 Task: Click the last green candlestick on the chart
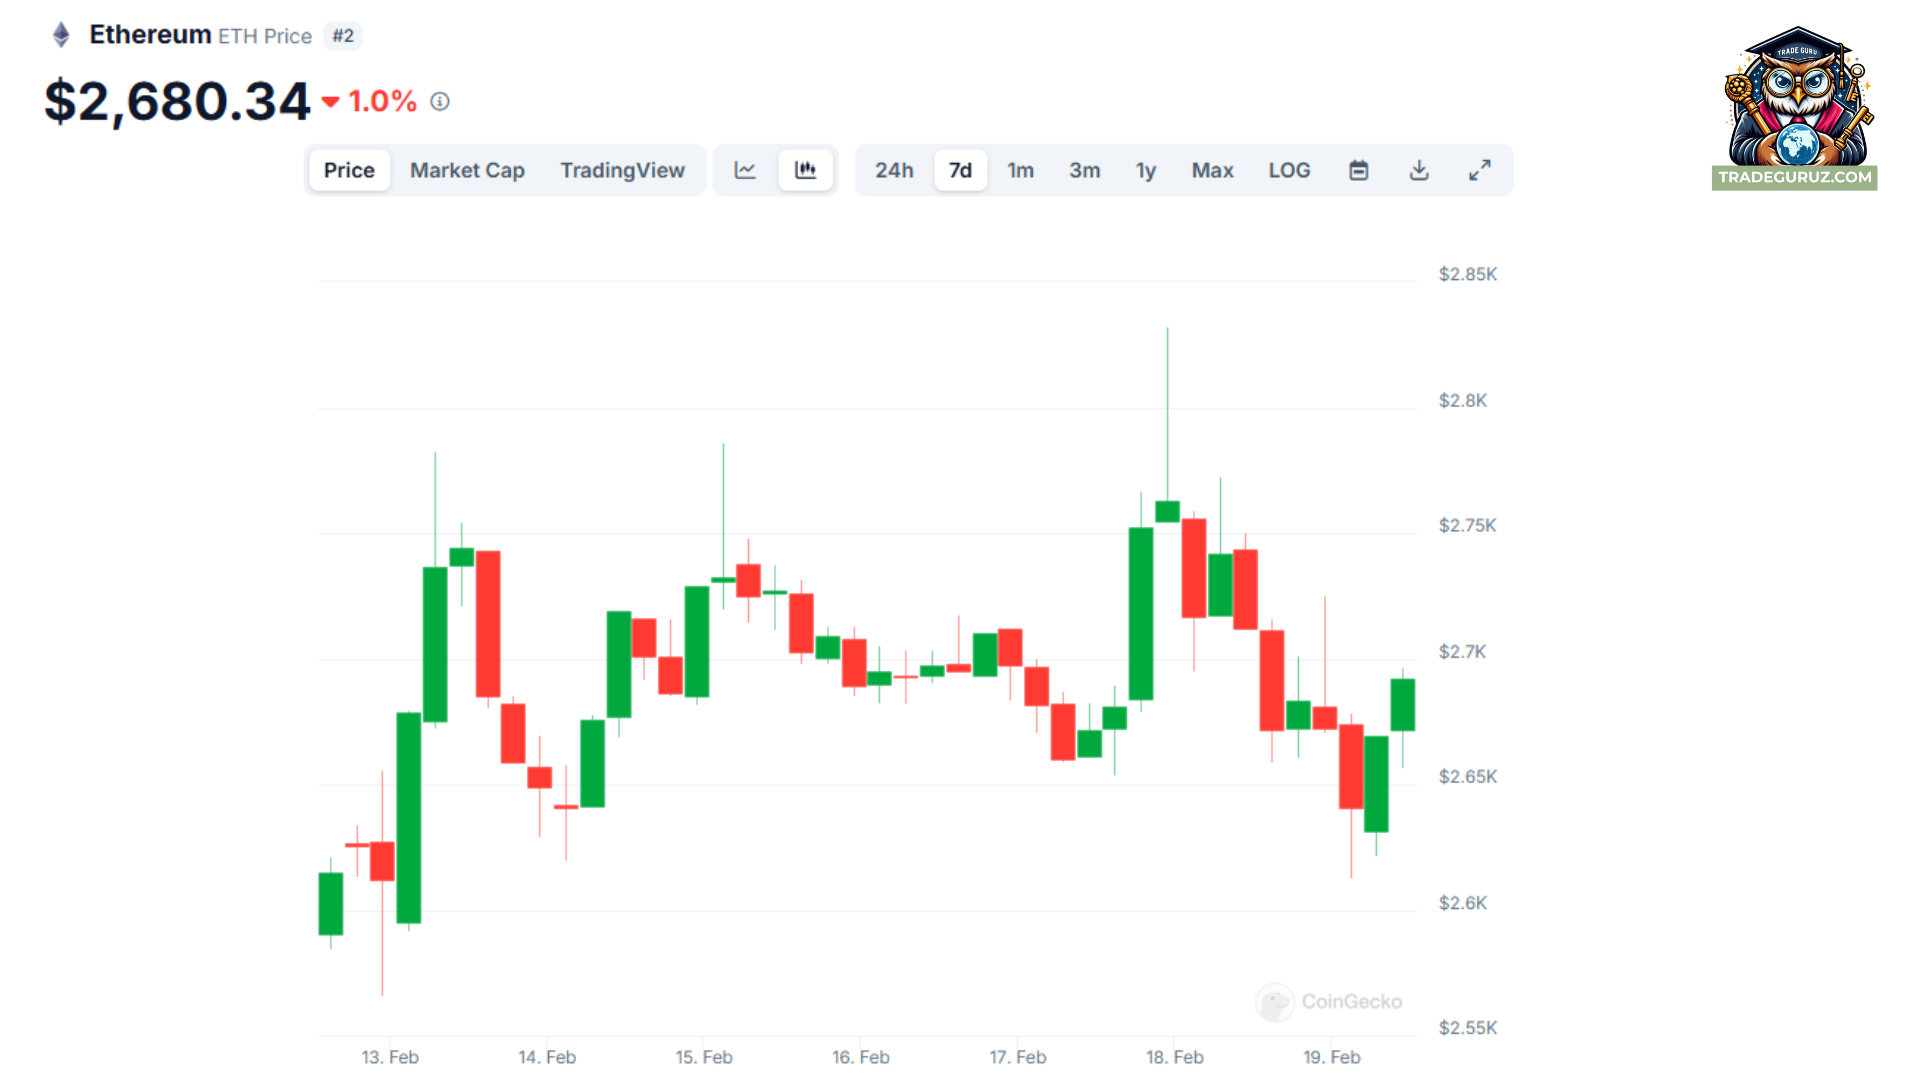[x=1402, y=705]
